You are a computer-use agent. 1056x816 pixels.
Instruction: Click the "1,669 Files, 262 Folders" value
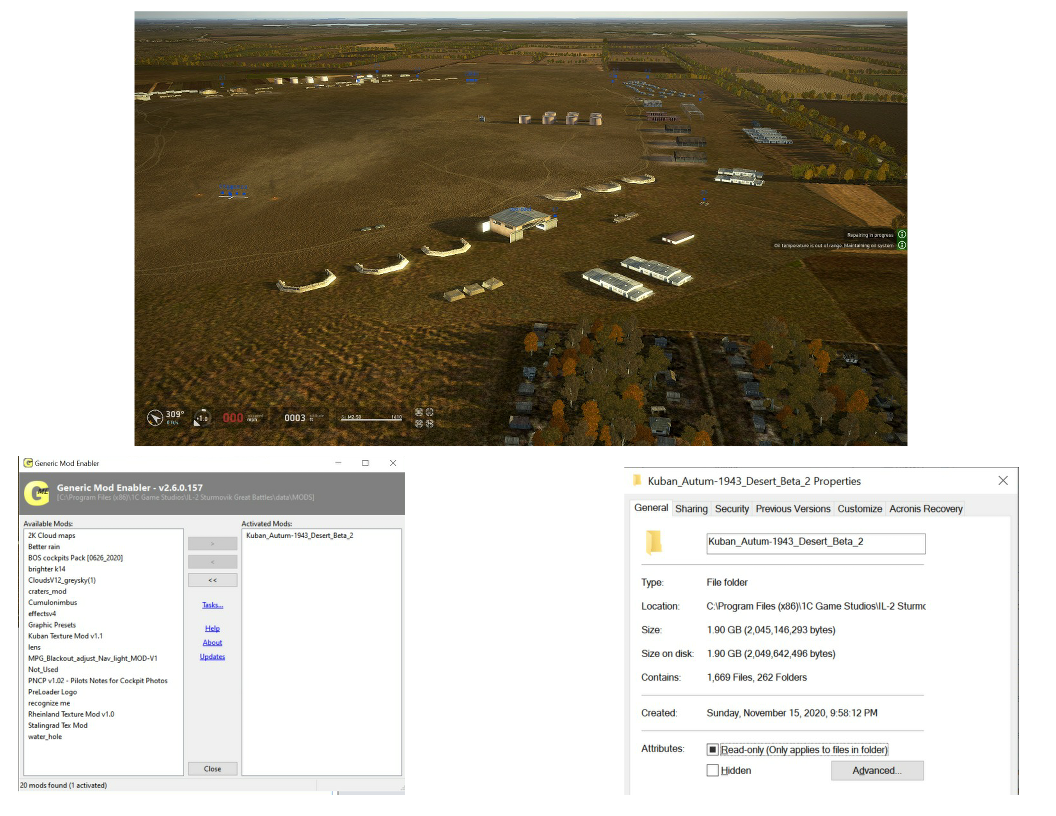pyautogui.click(x=756, y=677)
